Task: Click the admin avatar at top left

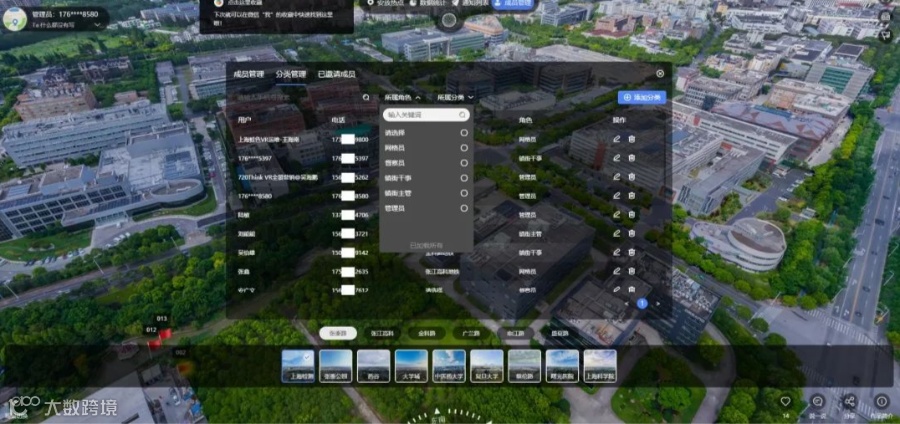Action: 14,19
